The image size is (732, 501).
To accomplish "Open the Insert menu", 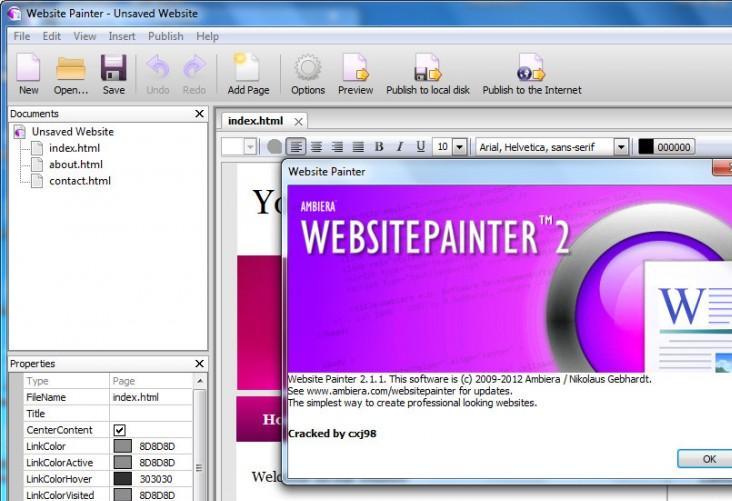I will [122, 36].
